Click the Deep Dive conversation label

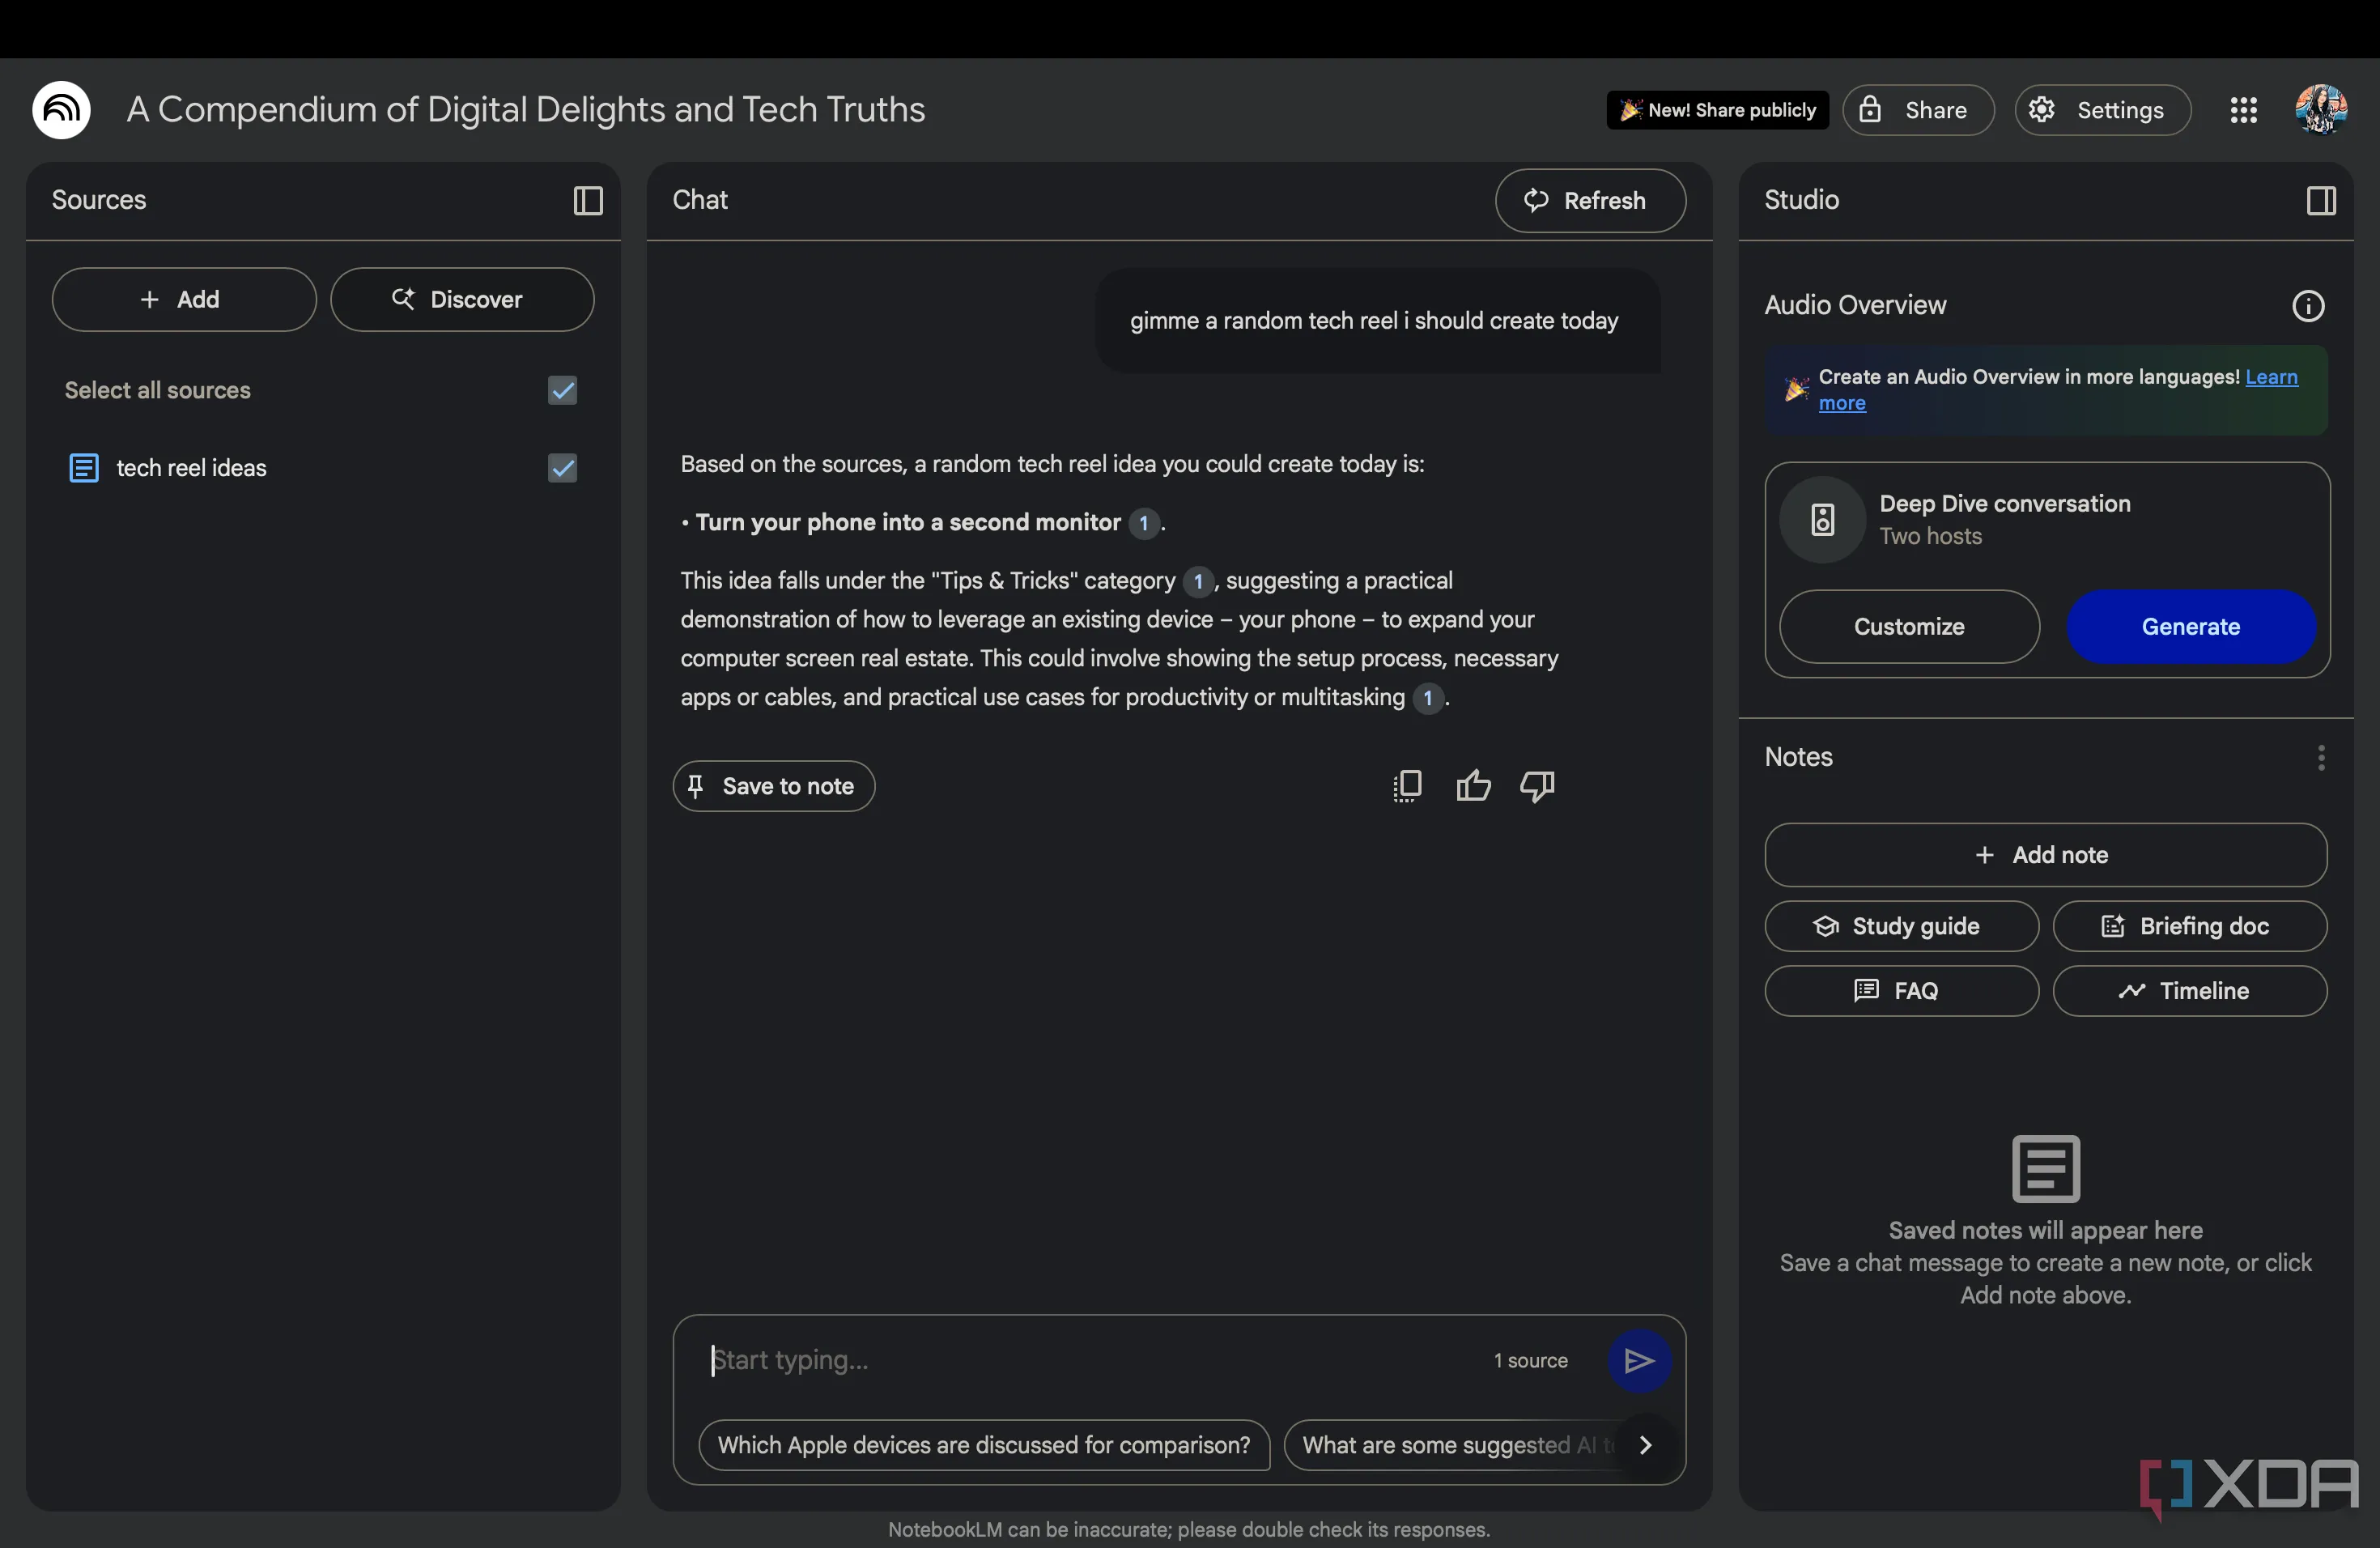point(2004,504)
